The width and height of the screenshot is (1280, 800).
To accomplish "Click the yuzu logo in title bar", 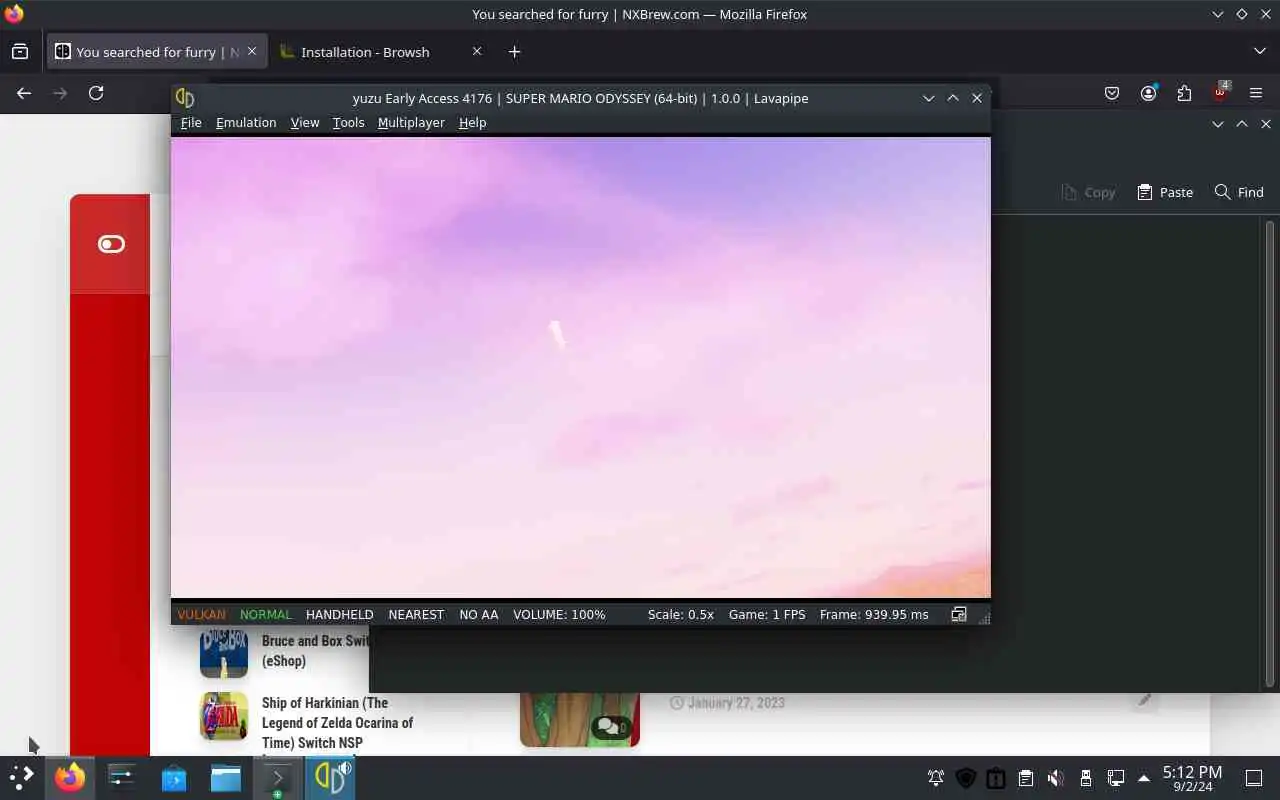I will pyautogui.click(x=185, y=98).
